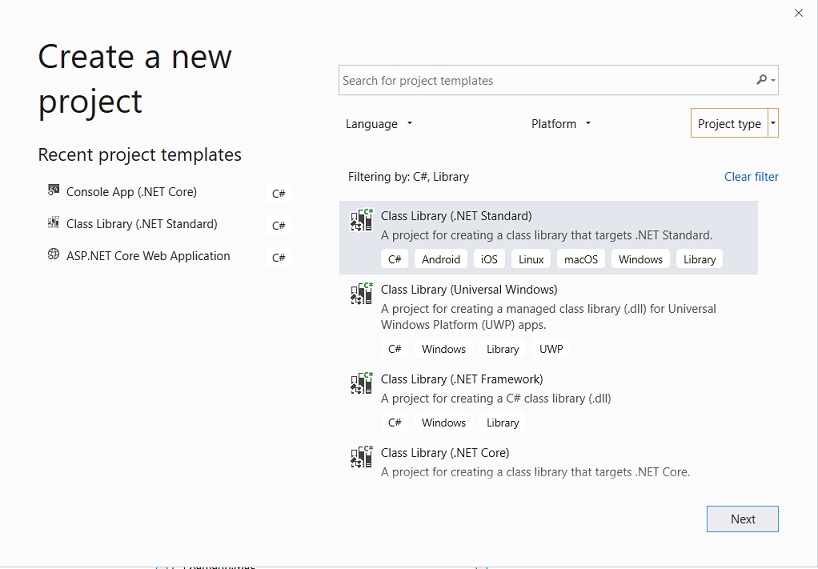Image resolution: width=818 pixels, height=569 pixels.
Task: Click the magnifier search icon in the search box
Action: (x=762, y=80)
